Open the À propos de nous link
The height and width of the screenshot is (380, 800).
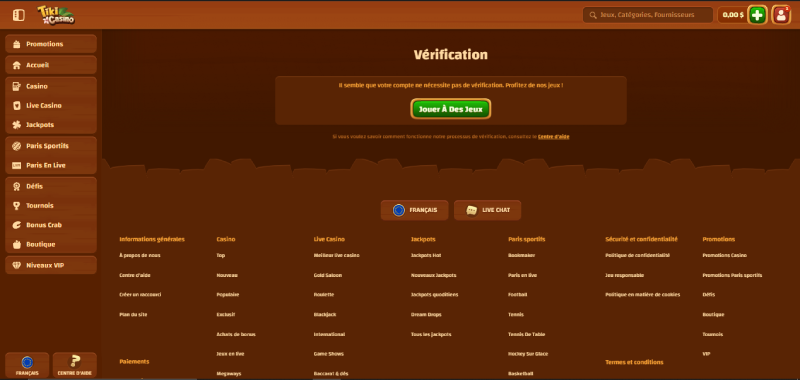coord(140,255)
